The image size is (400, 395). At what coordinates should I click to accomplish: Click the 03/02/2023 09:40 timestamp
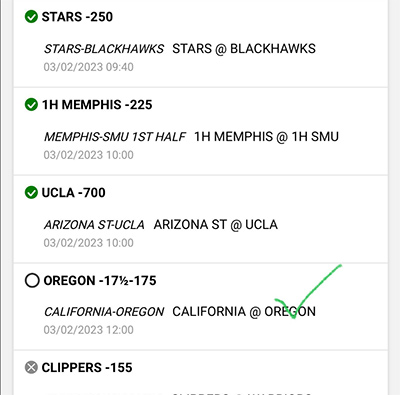88,67
